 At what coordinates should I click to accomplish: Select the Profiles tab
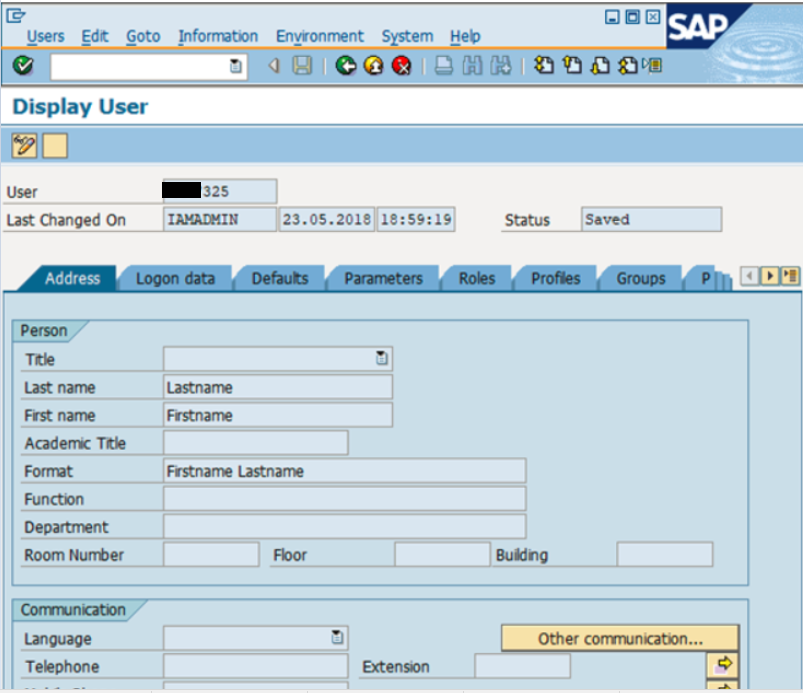(x=555, y=279)
